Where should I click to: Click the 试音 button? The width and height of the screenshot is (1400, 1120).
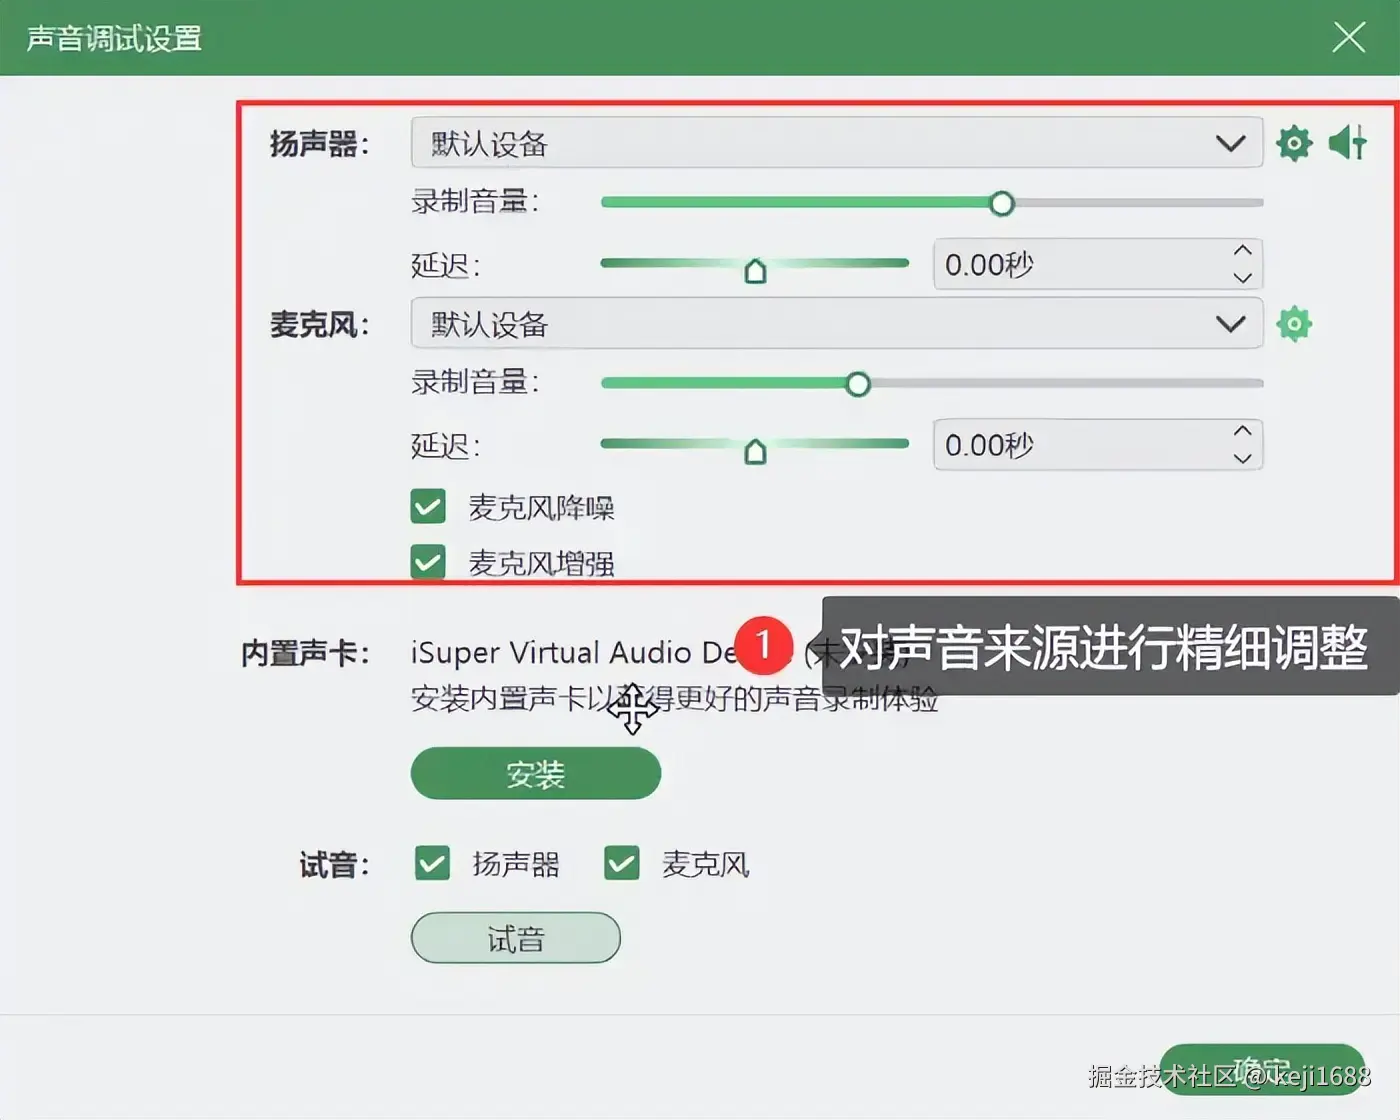(516, 938)
